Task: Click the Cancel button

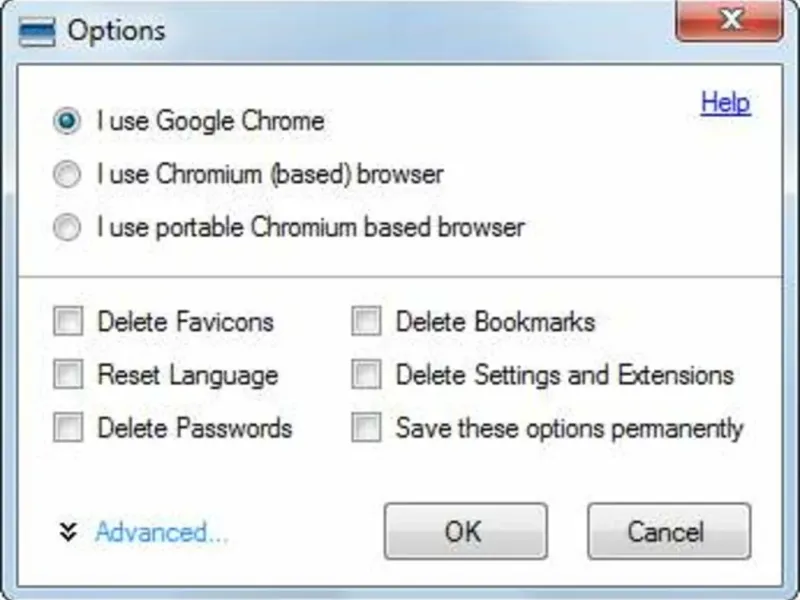Action: pos(668,531)
